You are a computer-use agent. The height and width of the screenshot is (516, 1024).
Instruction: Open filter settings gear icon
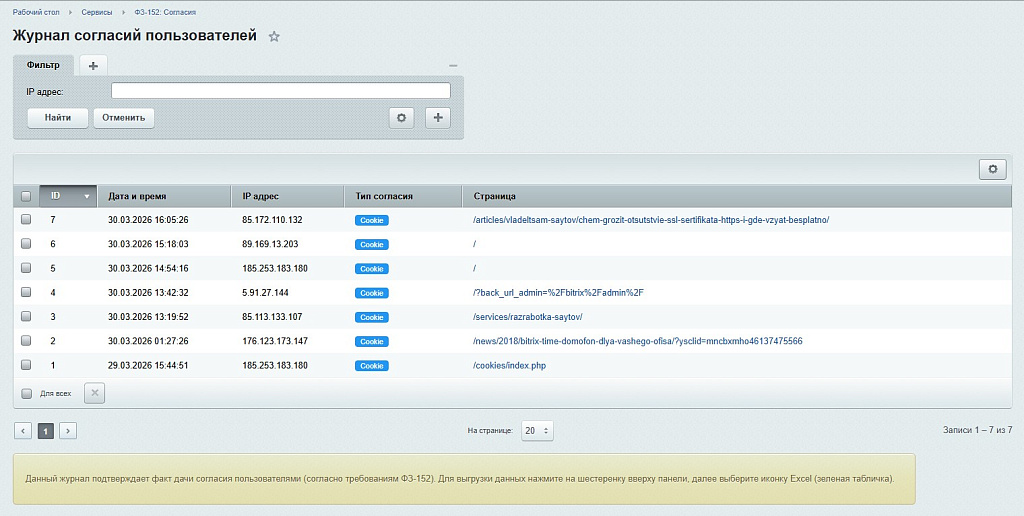coord(402,118)
